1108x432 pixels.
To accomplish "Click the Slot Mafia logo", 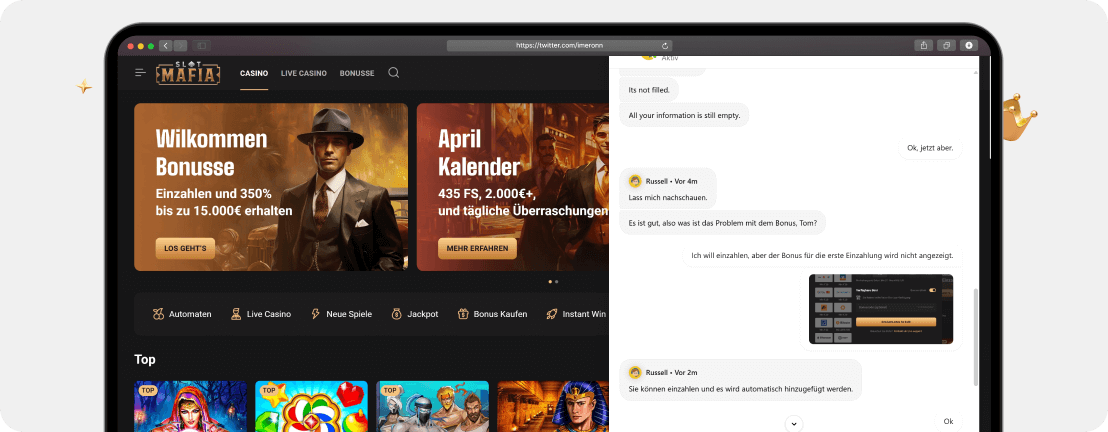I will pos(189,73).
